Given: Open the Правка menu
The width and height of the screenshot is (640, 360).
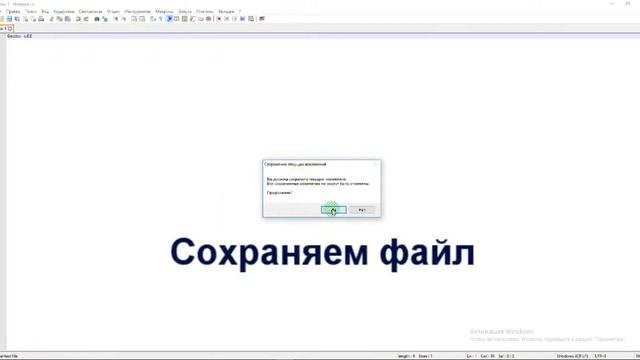Looking at the screenshot, I should [13, 11].
